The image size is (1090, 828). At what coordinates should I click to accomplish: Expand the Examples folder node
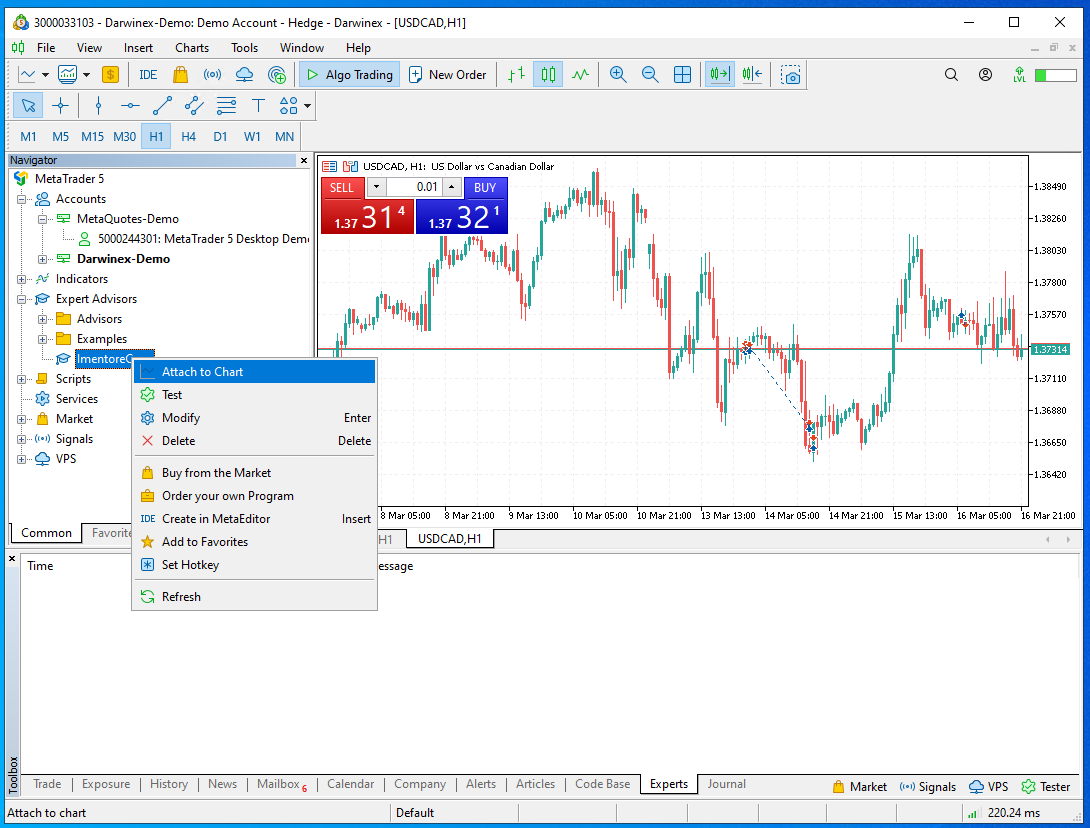click(42, 339)
